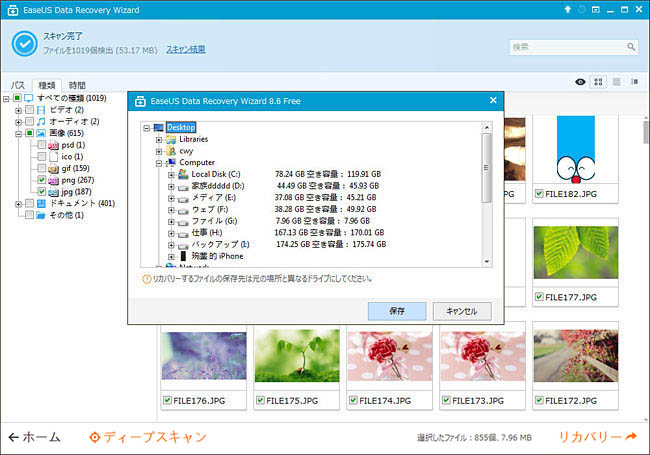The image size is (650, 455).
Task: Click the images category icon
Action: click(x=41, y=133)
